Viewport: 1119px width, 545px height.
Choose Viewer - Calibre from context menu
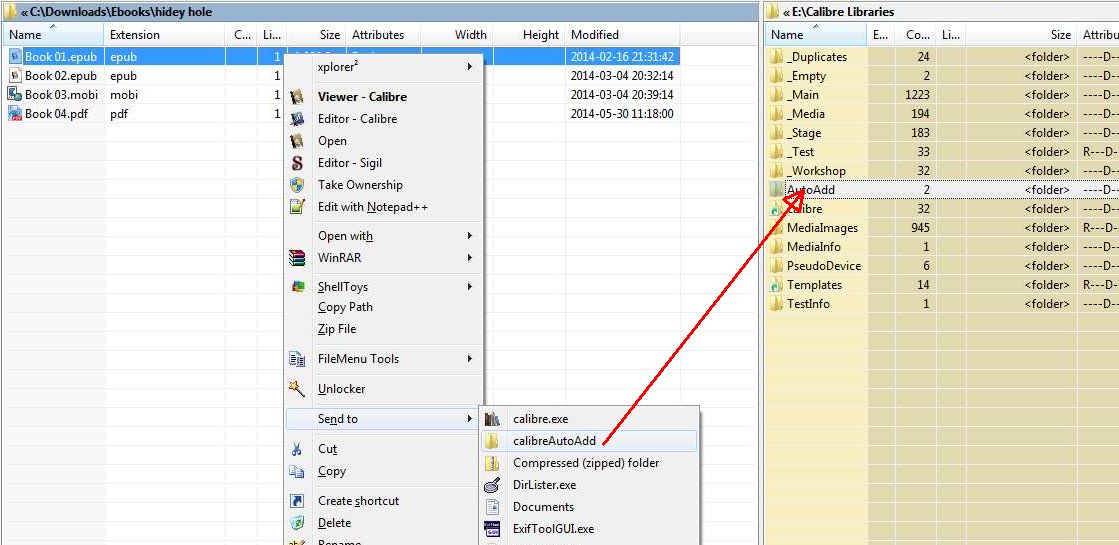tap(383, 97)
